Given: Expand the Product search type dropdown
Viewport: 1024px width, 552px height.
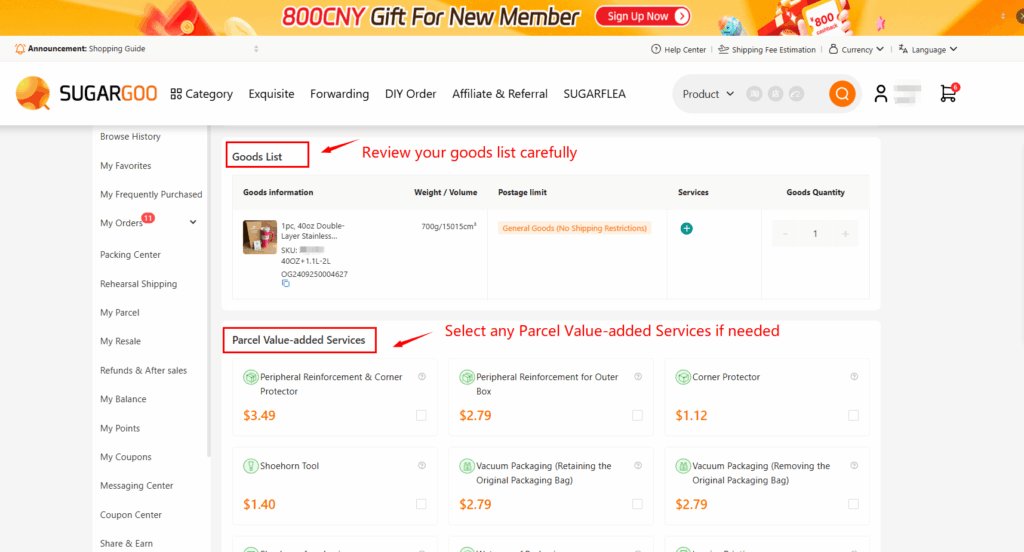Looking at the screenshot, I should point(708,94).
